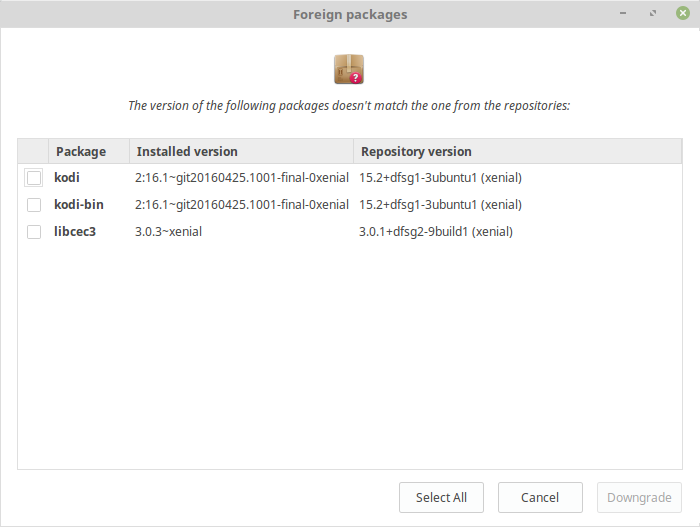Maximize the Foreign packages dialog
This screenshot has height=527, width=700.
coord(653,14)
